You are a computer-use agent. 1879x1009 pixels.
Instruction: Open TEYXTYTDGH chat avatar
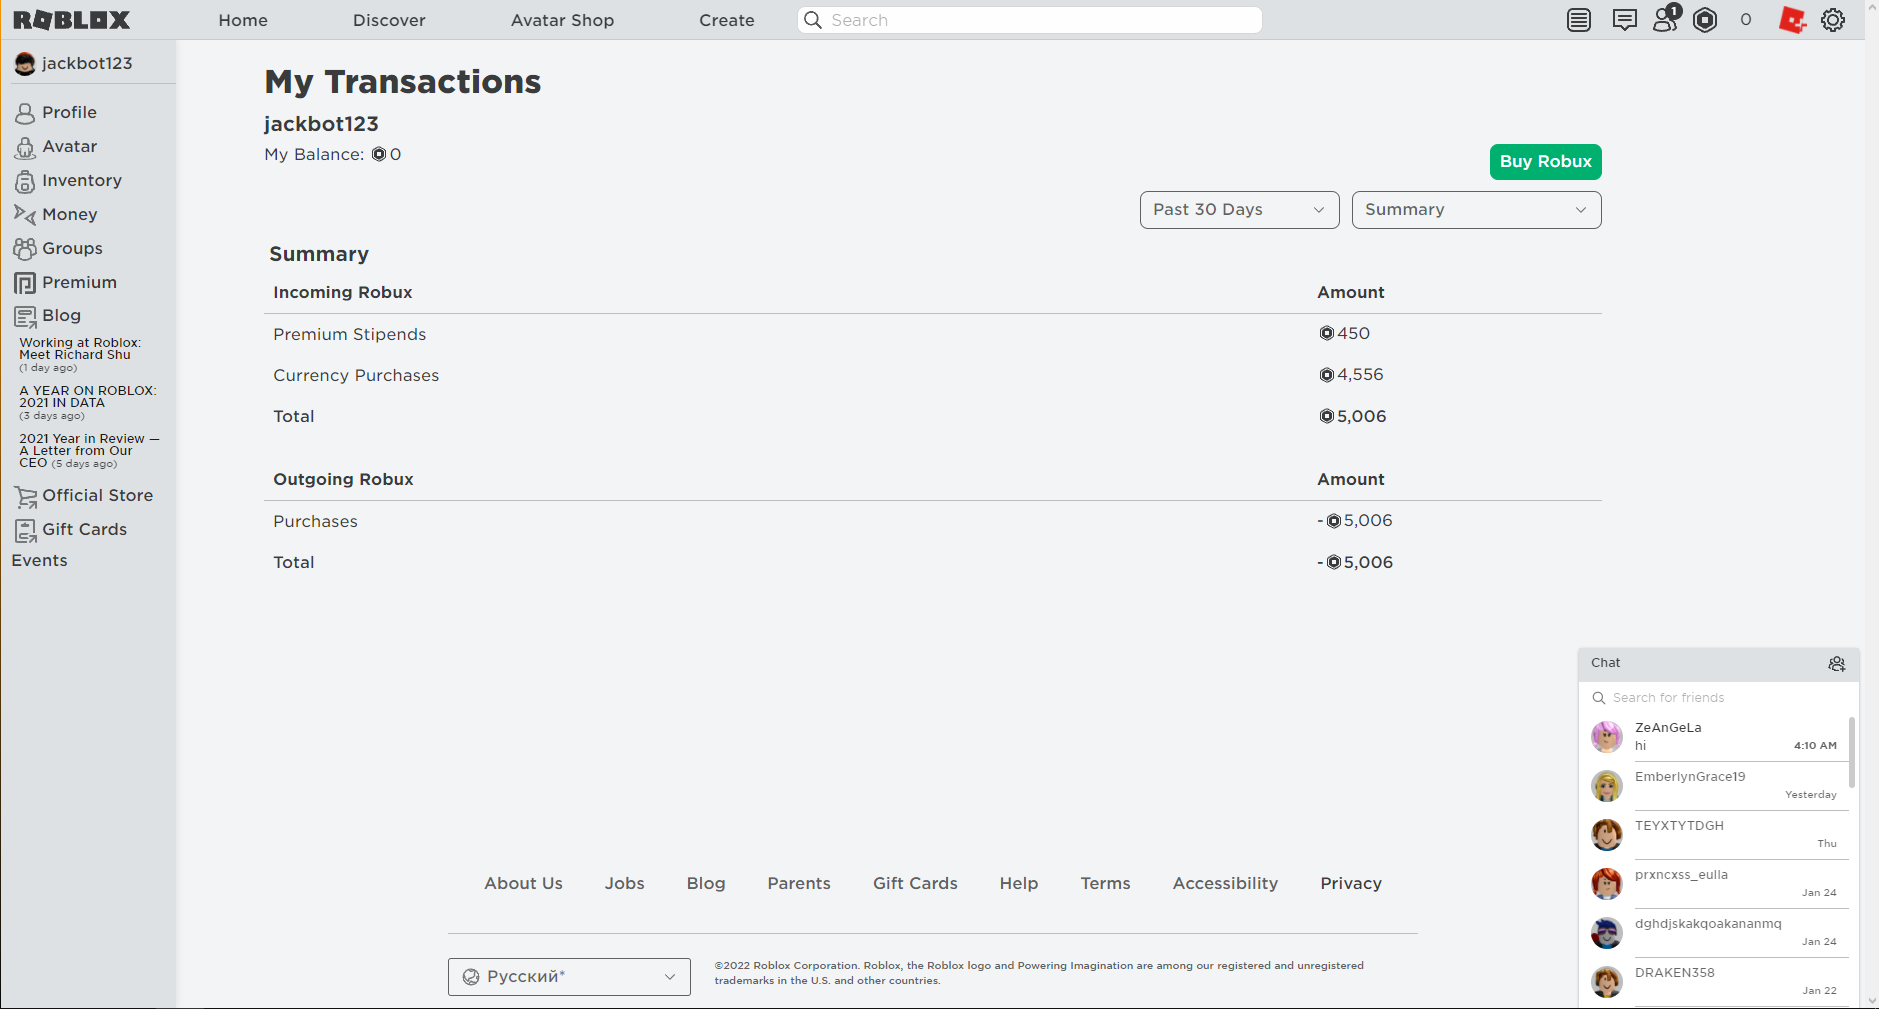click(x=1607, y=835)
